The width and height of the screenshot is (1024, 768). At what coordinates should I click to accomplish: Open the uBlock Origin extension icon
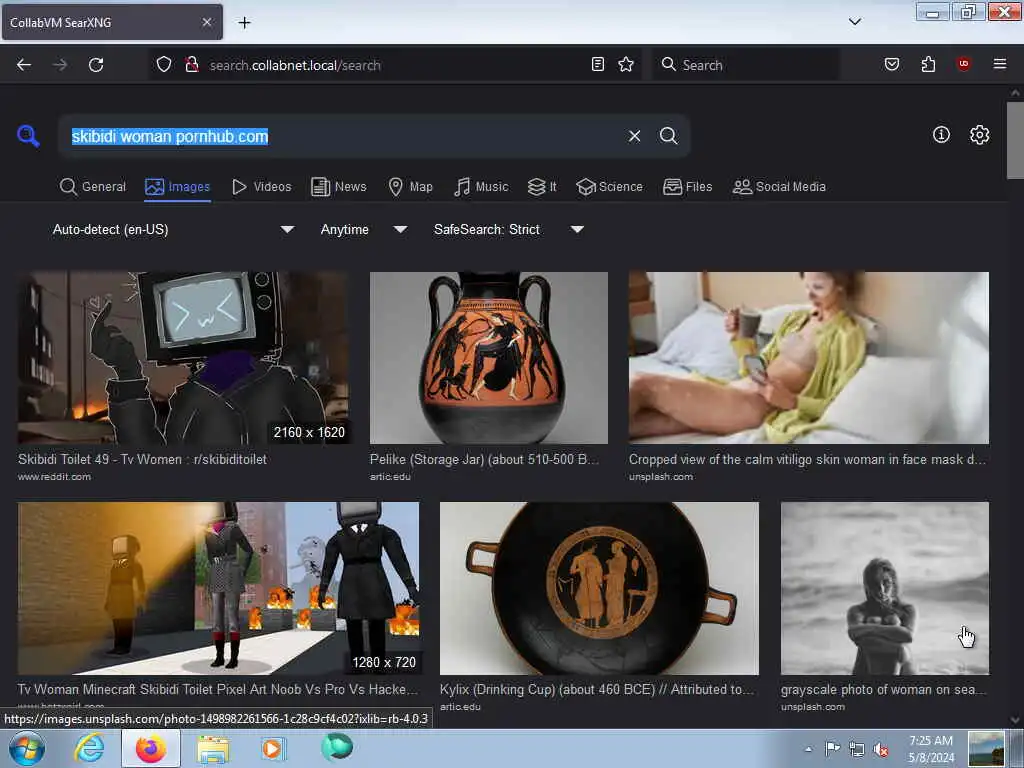click(x=963, y=63)
